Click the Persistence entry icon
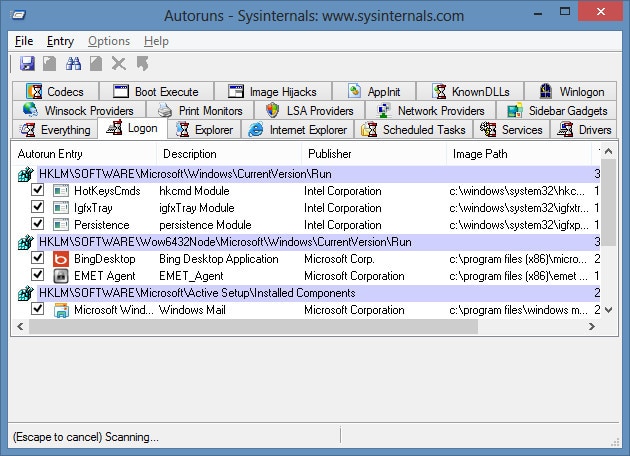 pos(61,225)
